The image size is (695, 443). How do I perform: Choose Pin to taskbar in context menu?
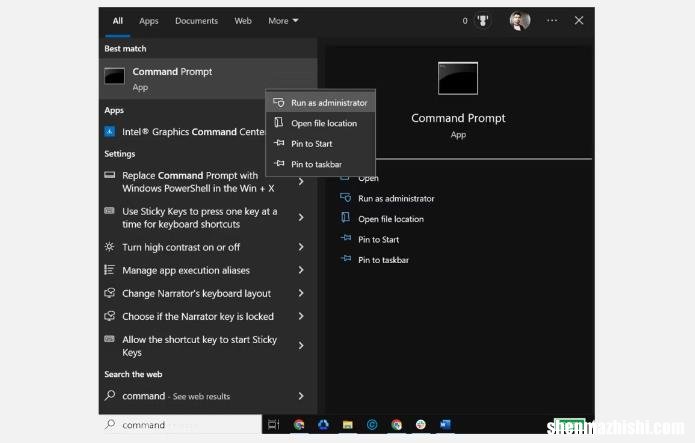point(320,164)
